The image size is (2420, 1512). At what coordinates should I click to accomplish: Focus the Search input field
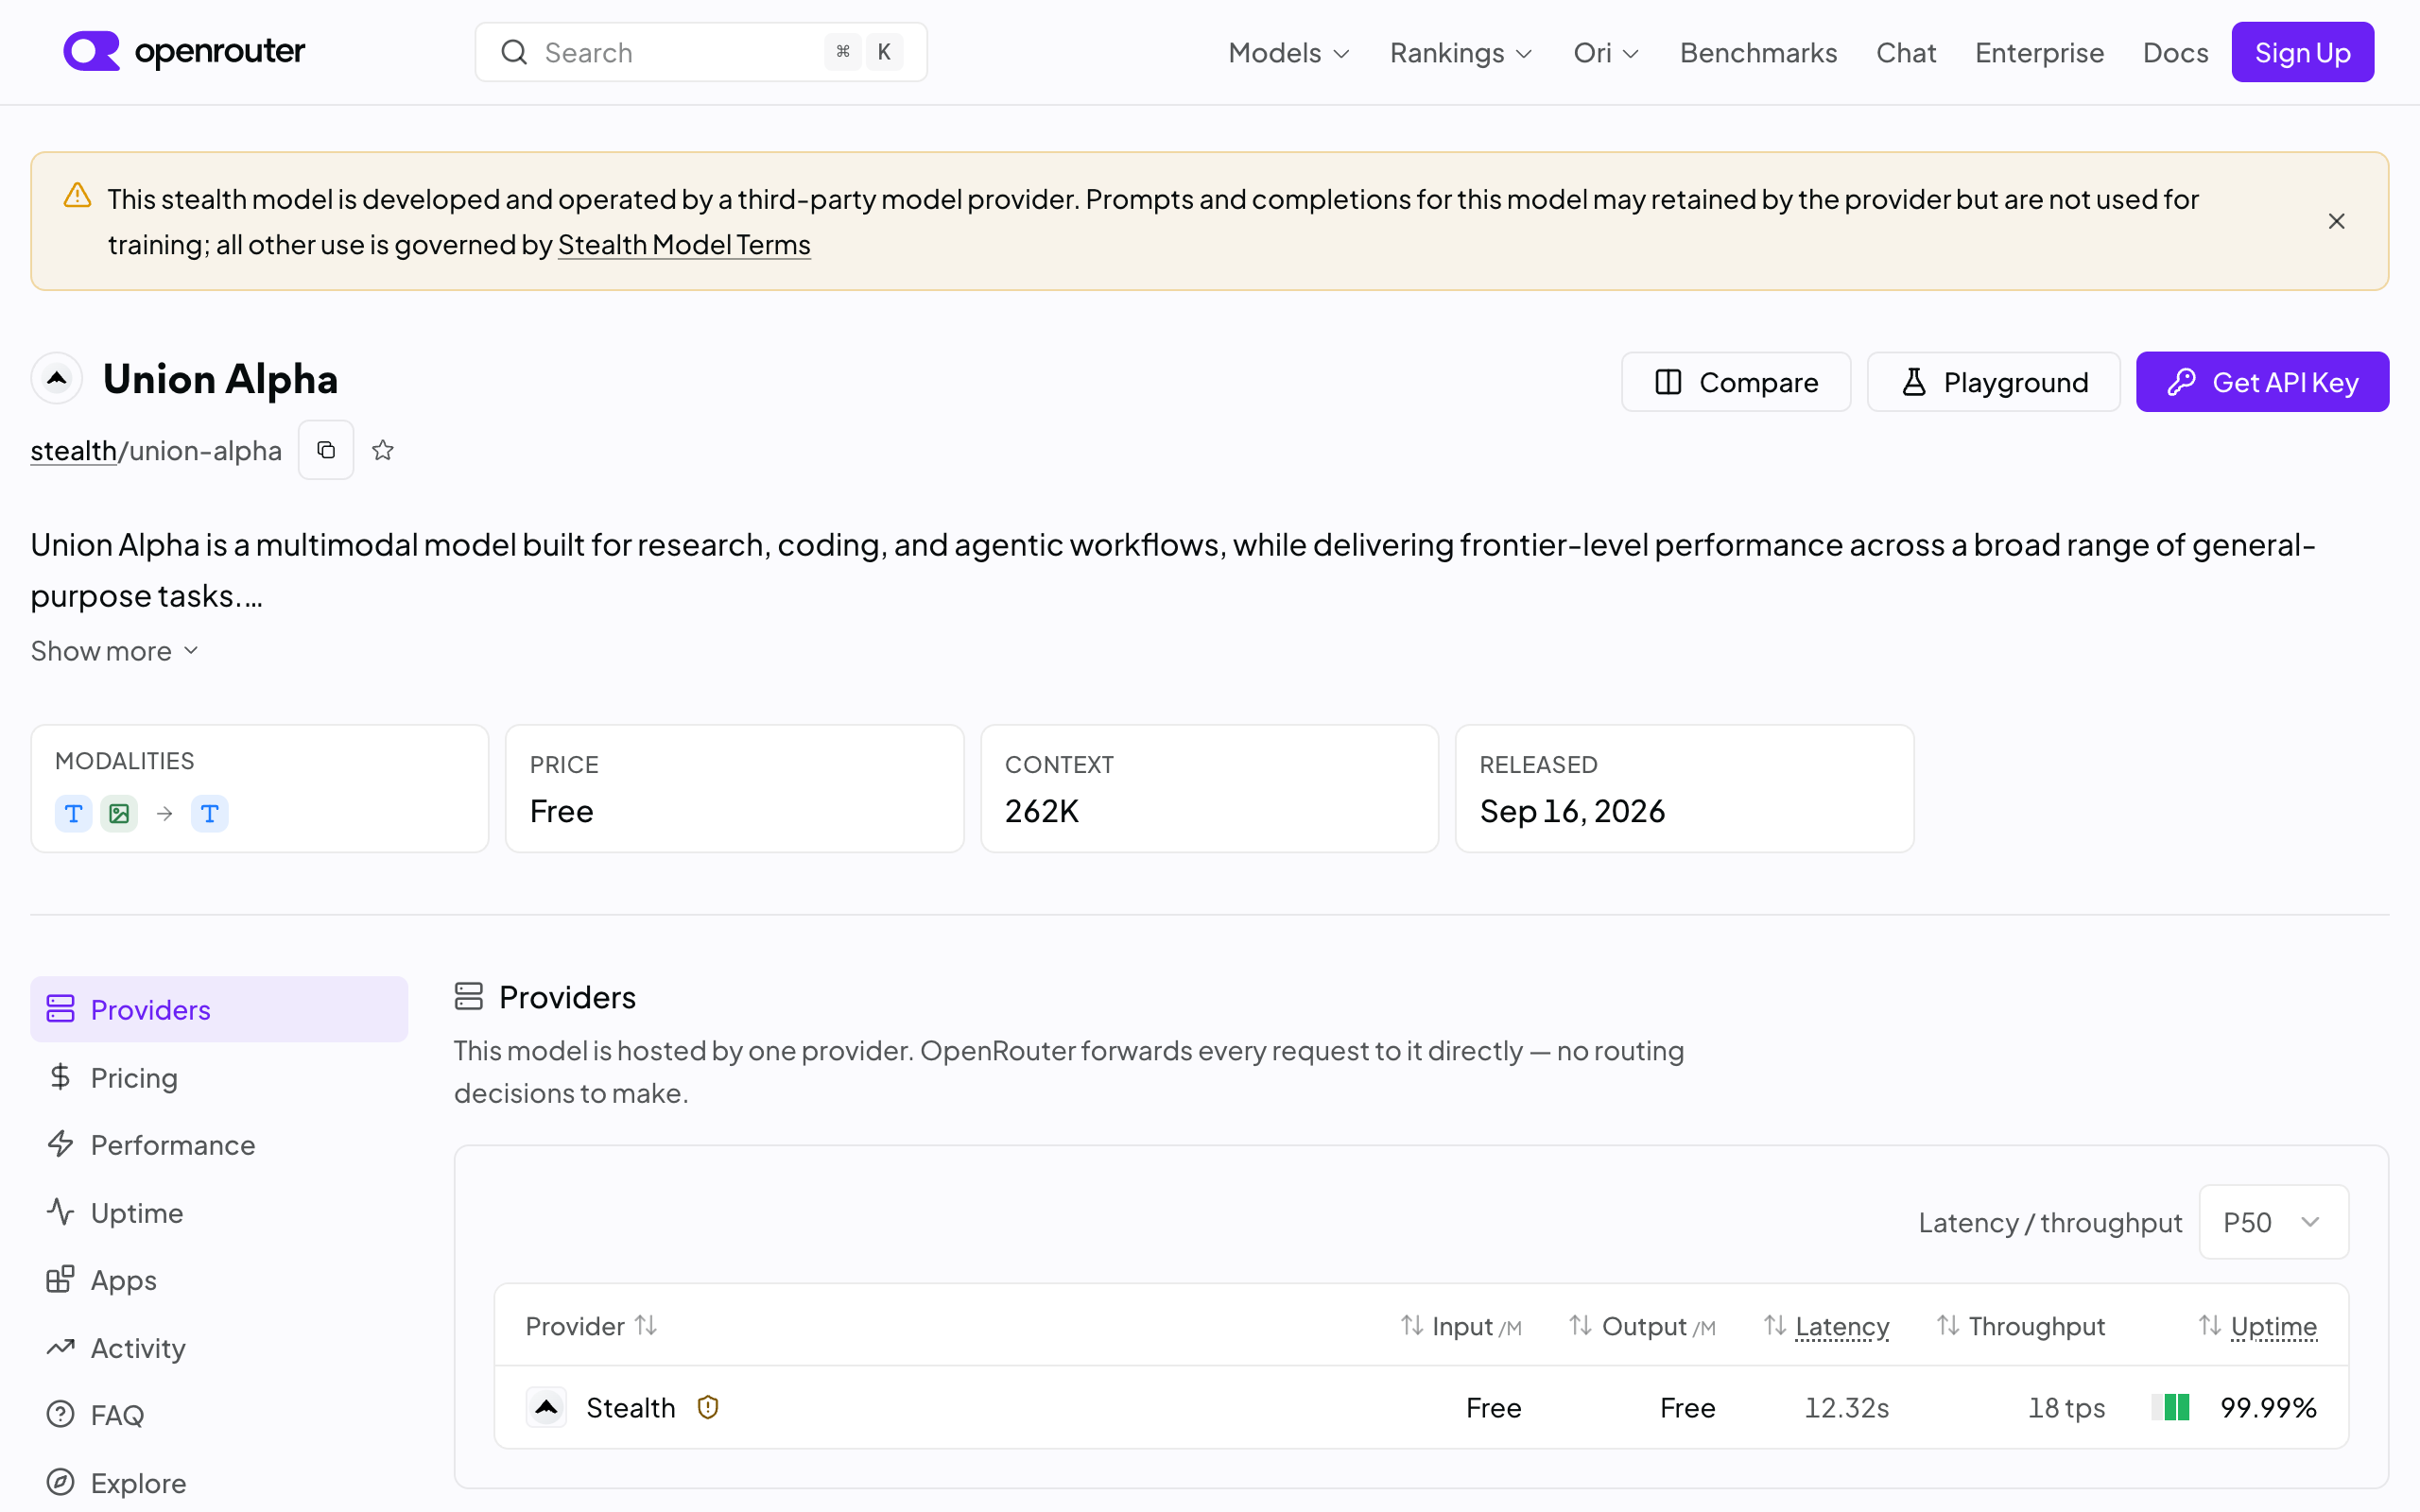701,52
